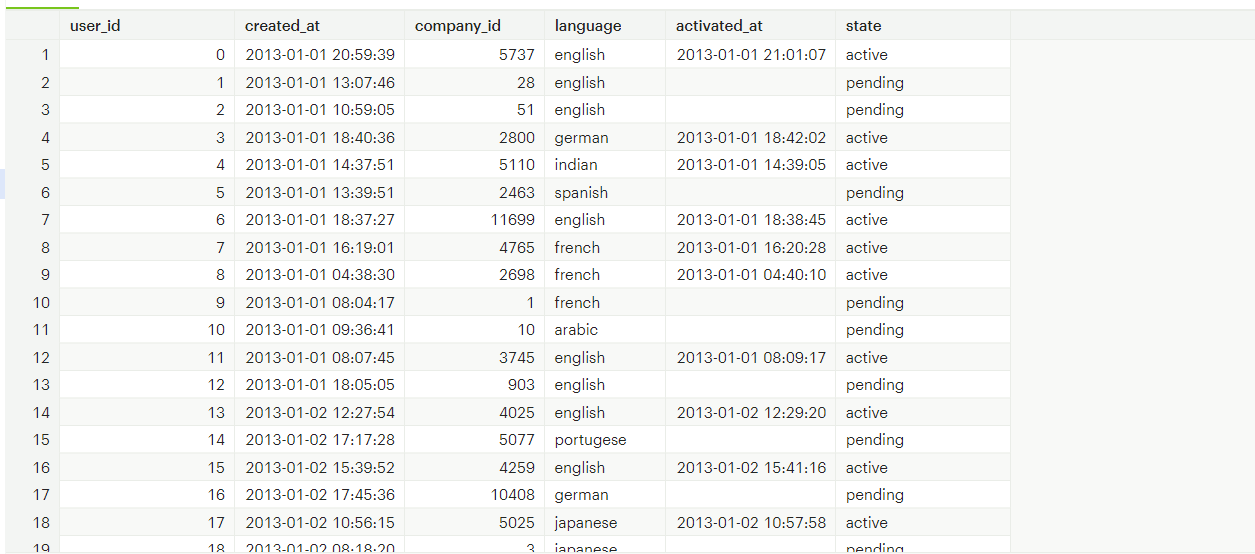1255x554 pixels.
Task: Click activated_at cell 2013-01-01 18:42:02
Action: coord(751,137)
